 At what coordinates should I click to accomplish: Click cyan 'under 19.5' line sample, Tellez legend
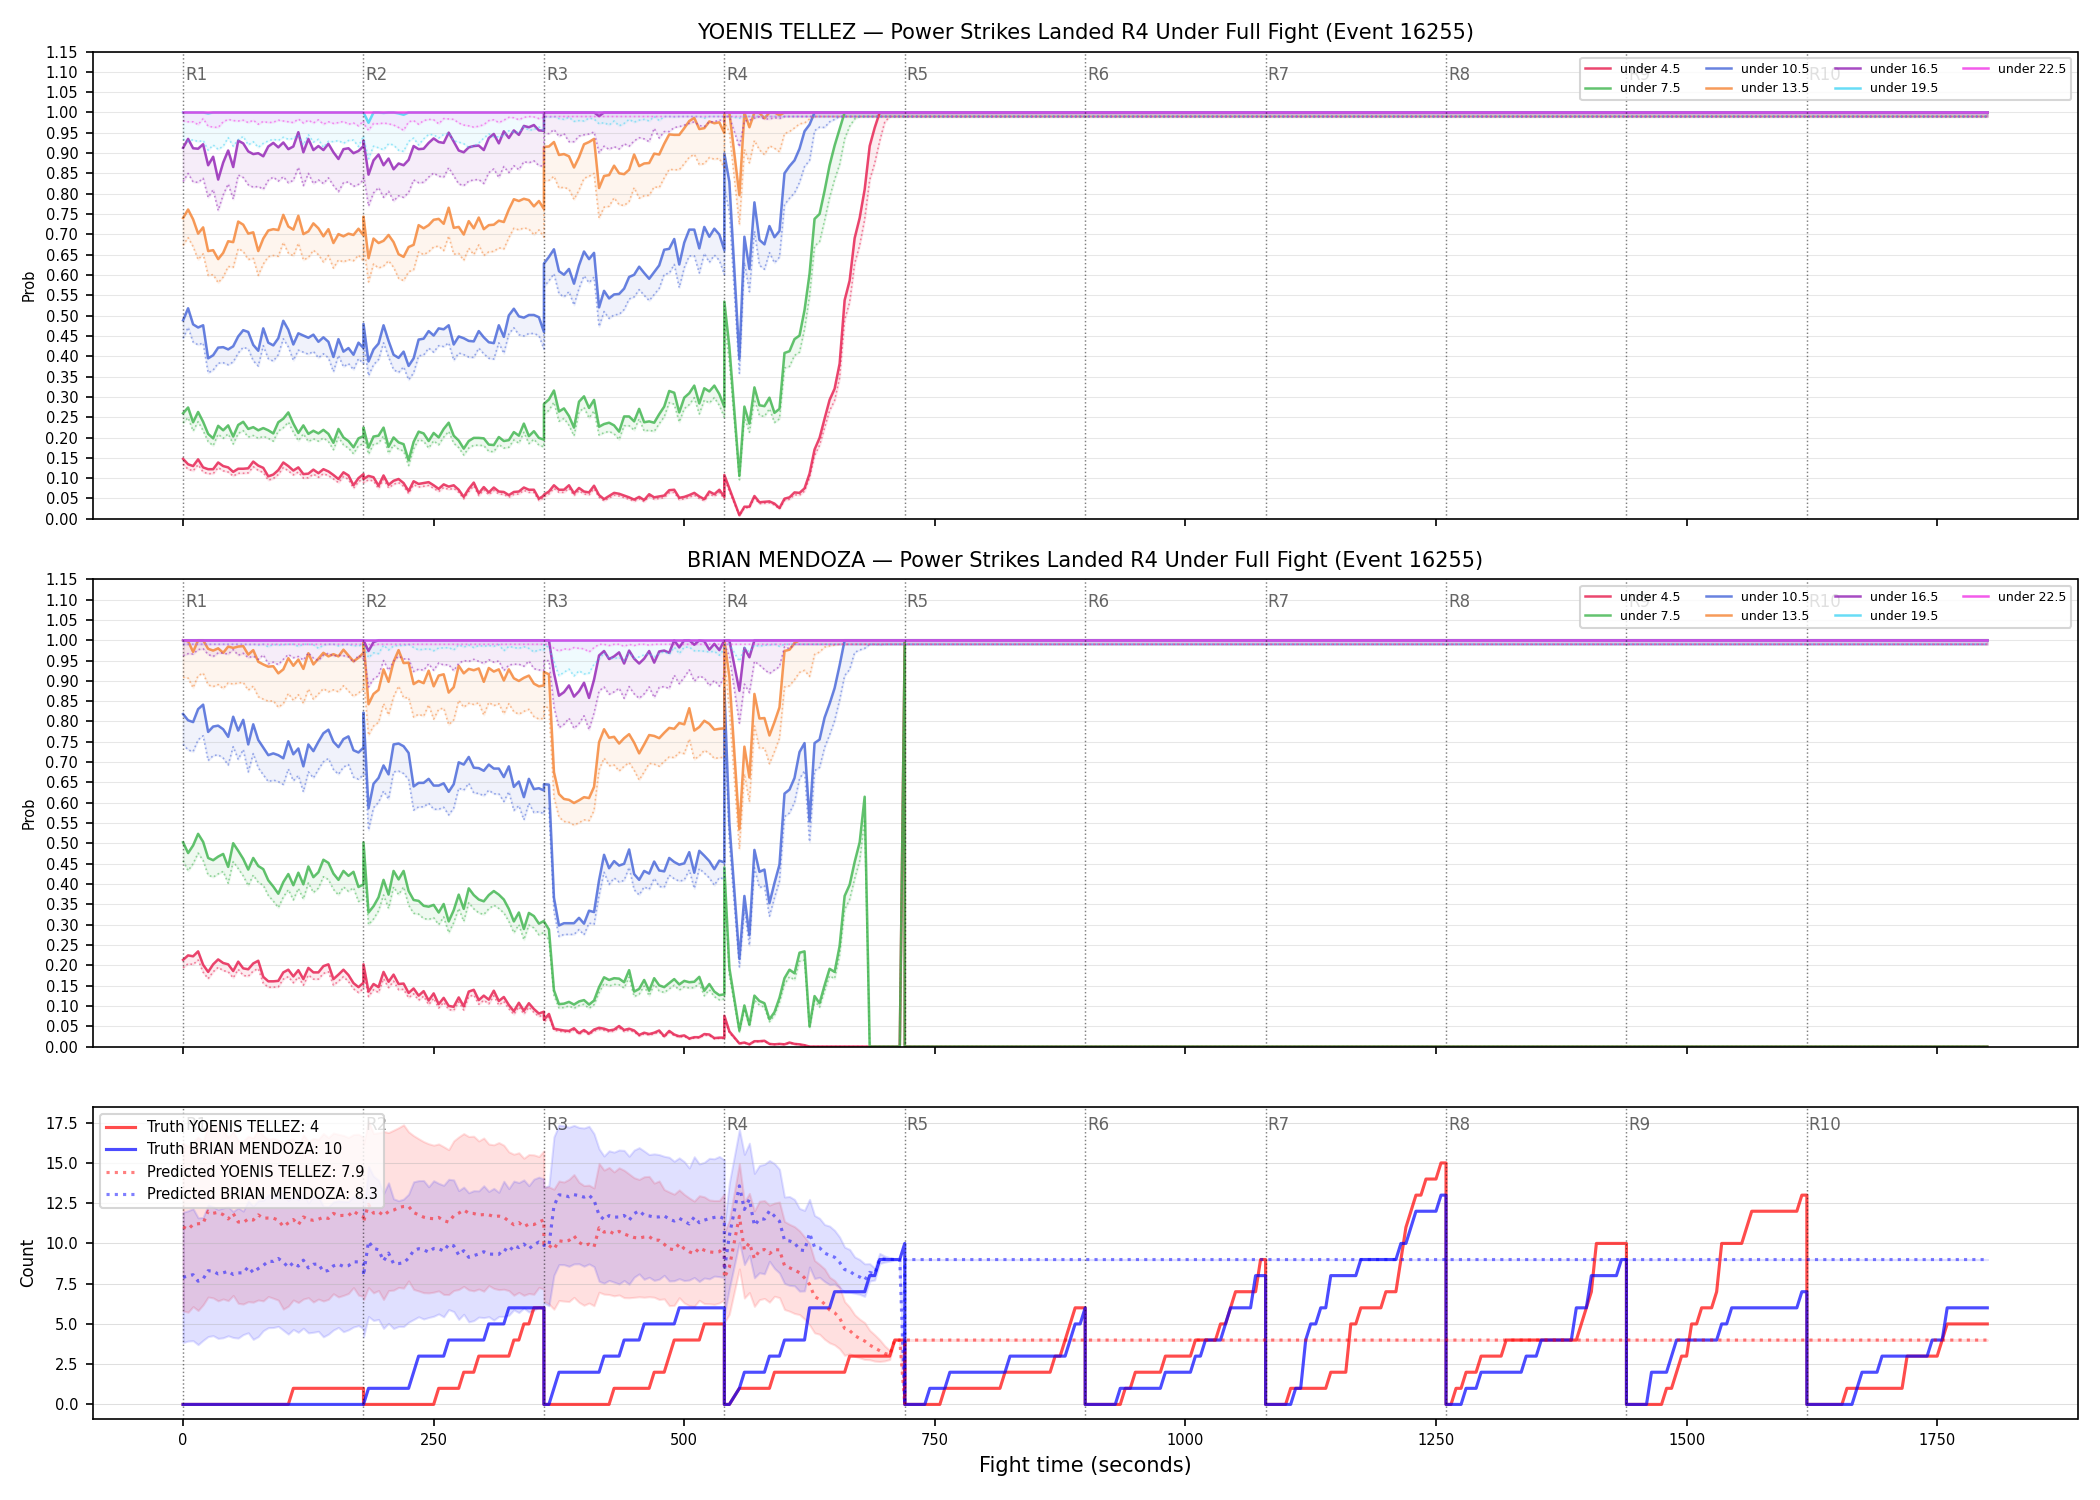pyautogui.click(x=1848, y=88)
